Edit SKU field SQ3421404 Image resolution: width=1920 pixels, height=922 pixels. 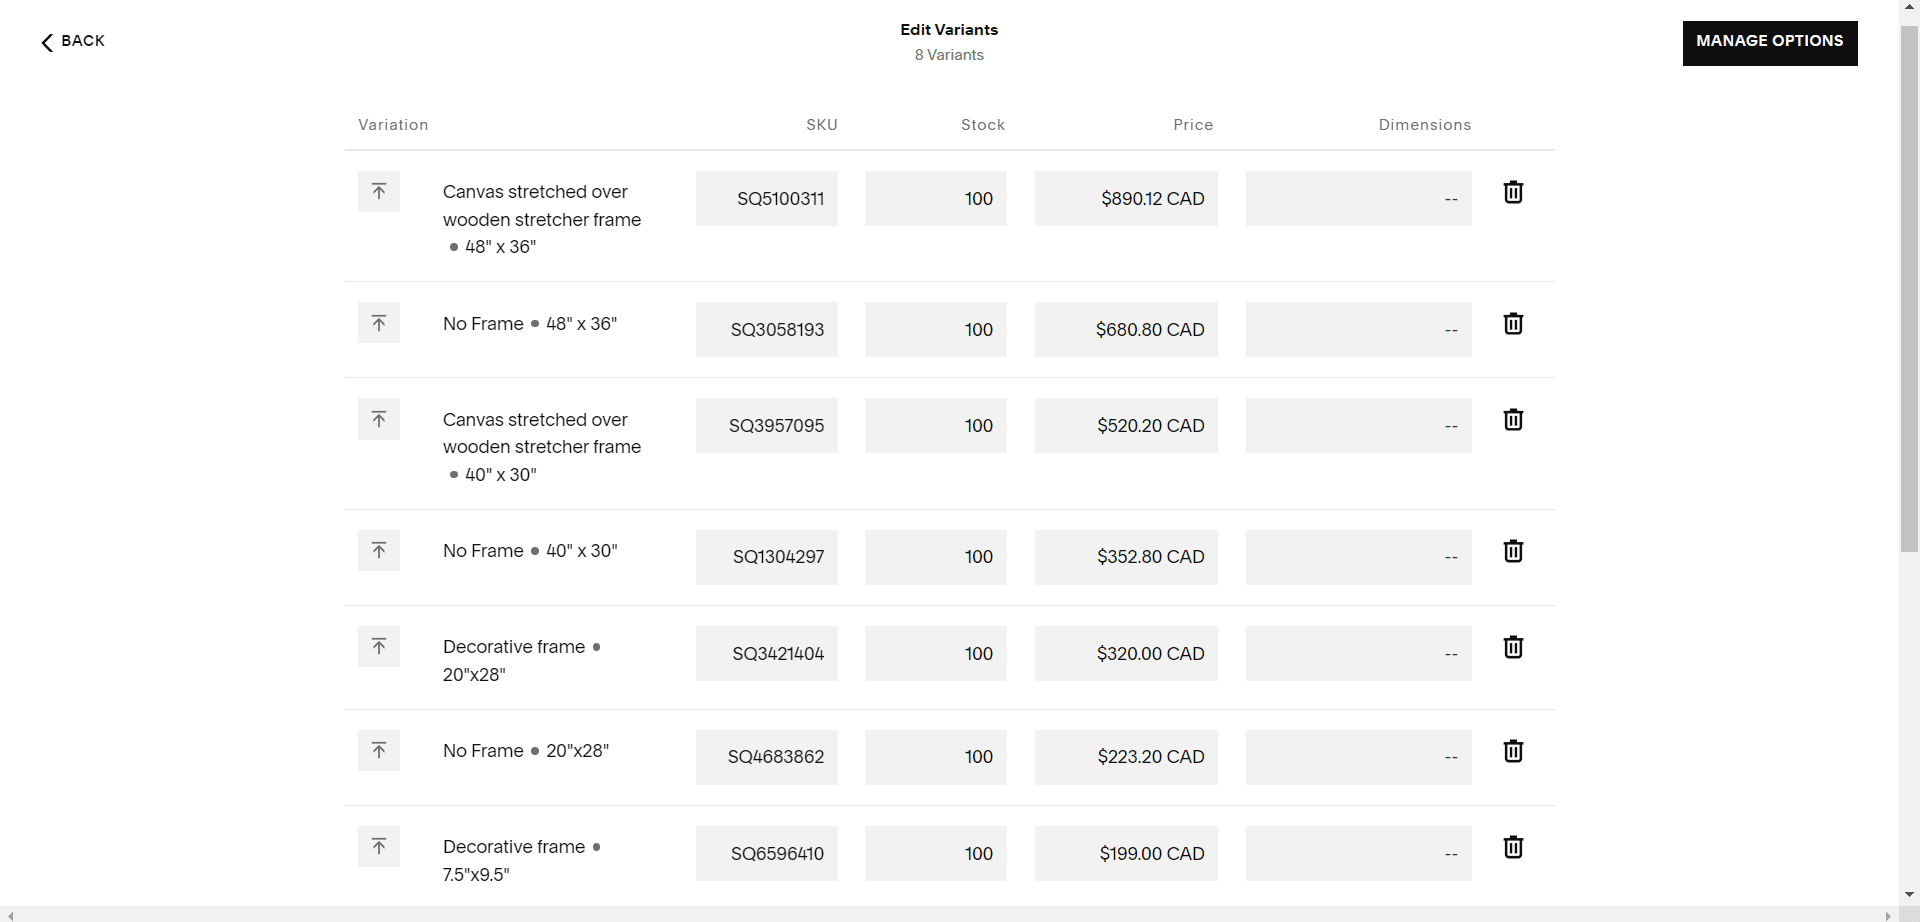click(x=767, y=653)
